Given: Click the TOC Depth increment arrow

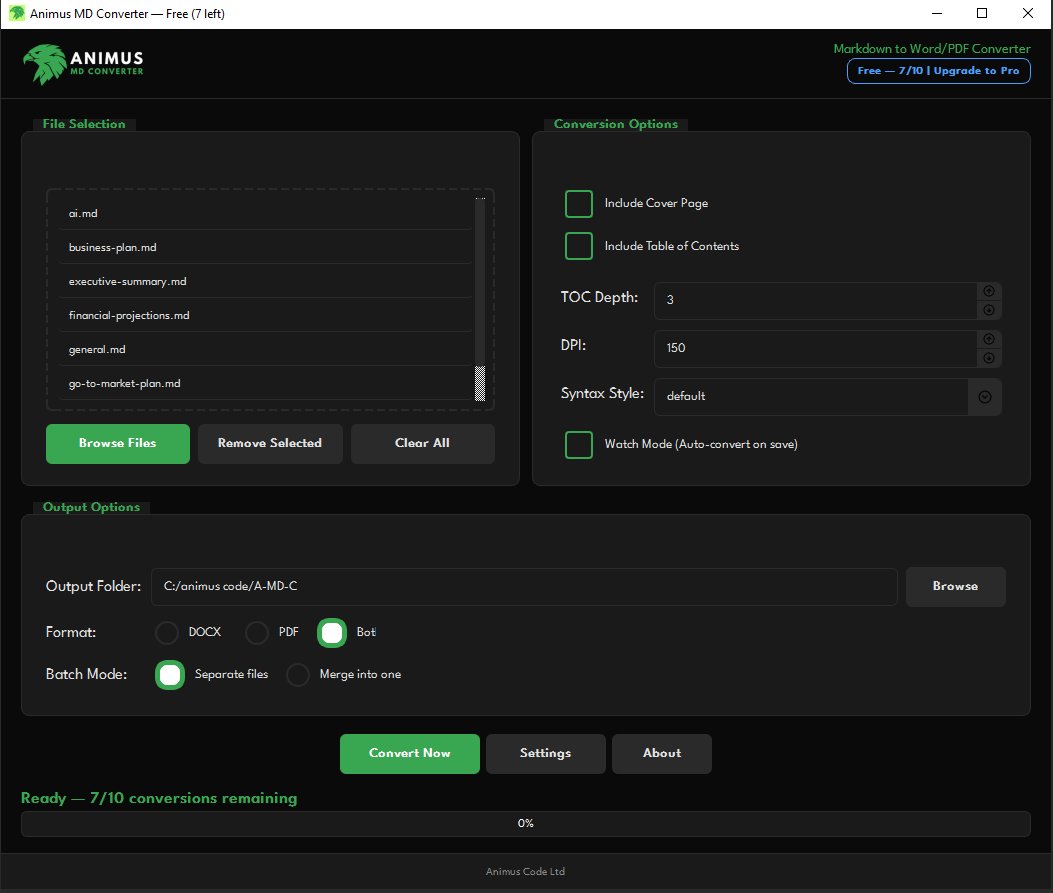Looking at the screenshot, I should [988, 290].
